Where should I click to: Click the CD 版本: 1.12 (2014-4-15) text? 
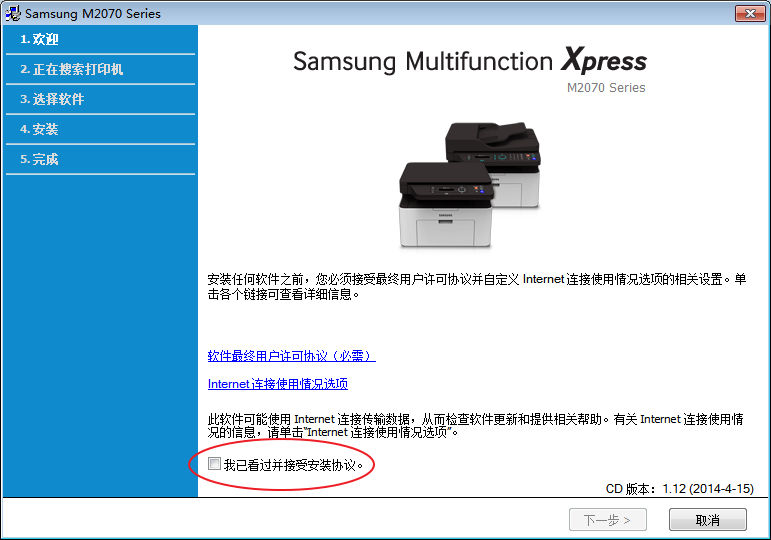pyautogui.click(x=680, y=488)
